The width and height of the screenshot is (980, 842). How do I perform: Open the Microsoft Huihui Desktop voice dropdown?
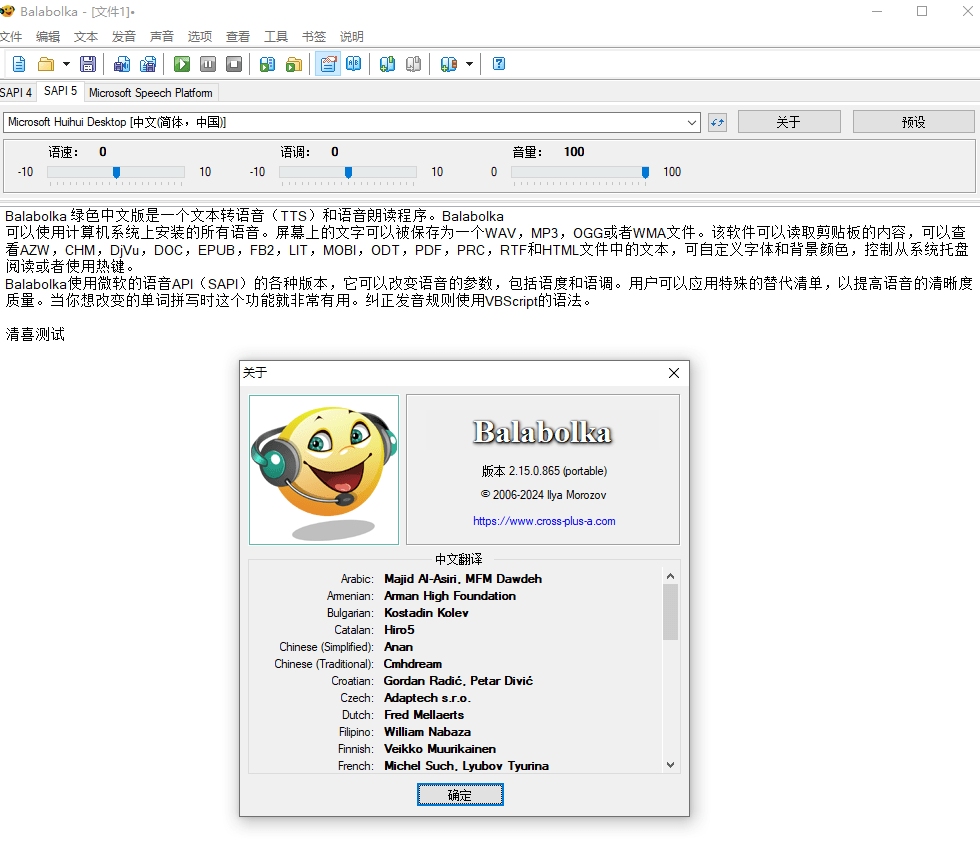(351, 123)
